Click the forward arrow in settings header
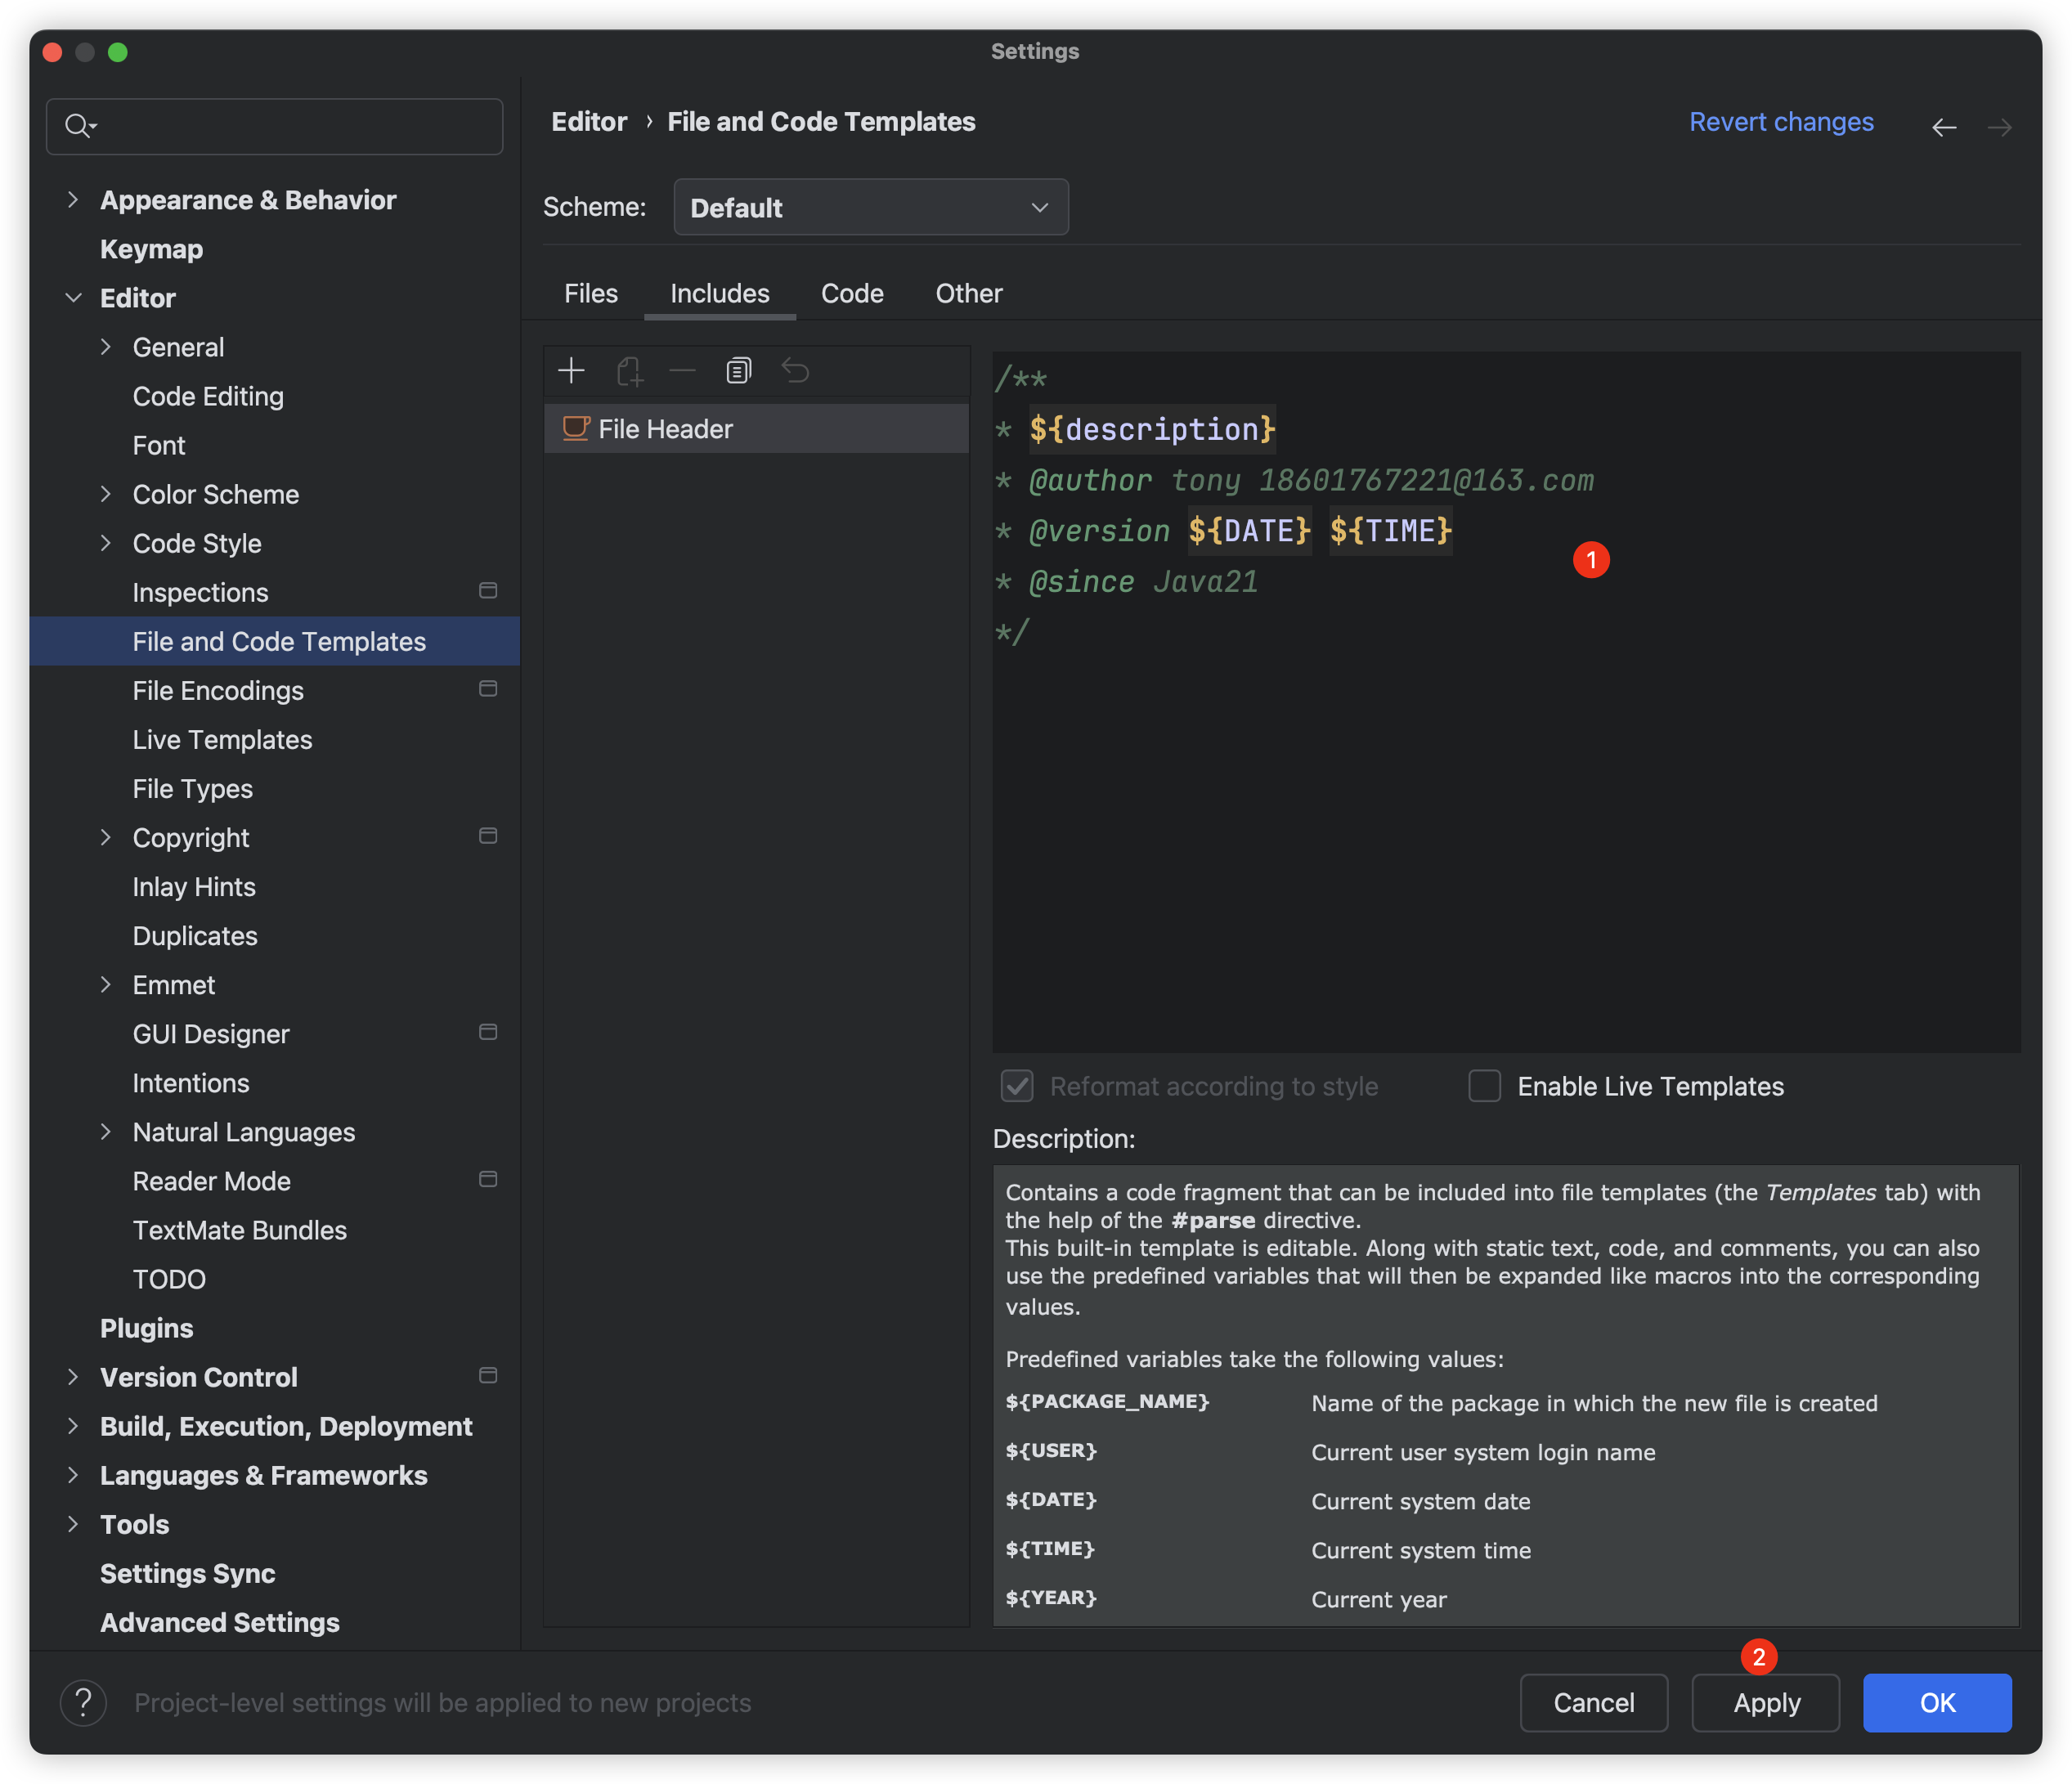 1999,127
